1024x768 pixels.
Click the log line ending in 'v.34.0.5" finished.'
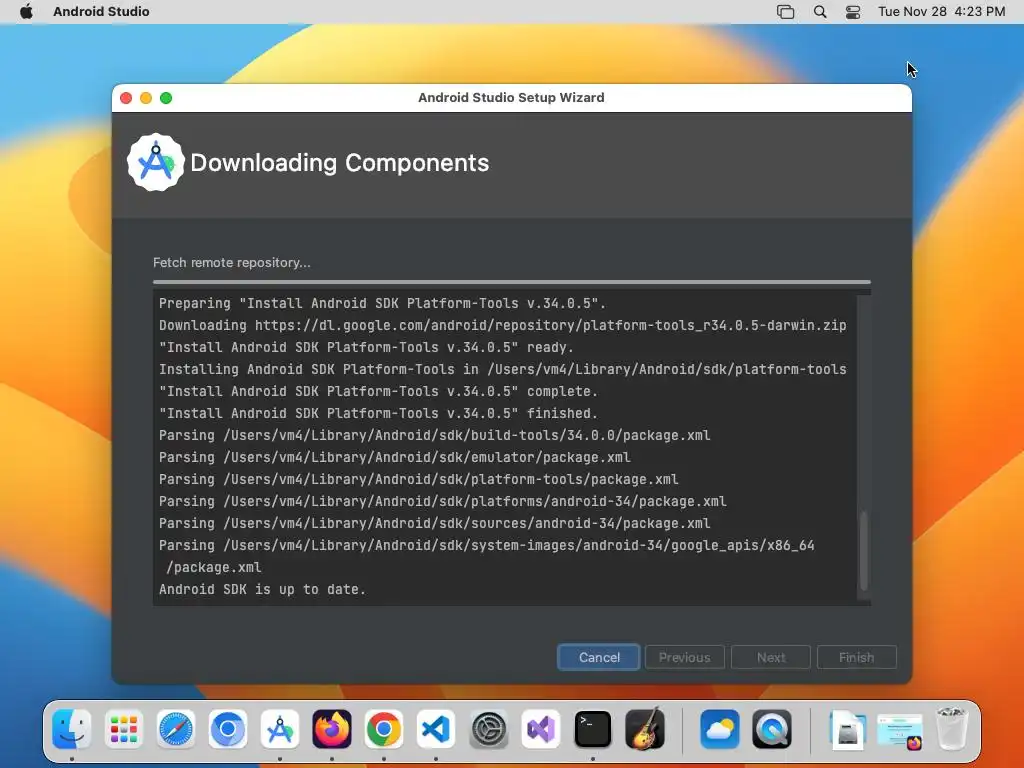tap(378, 413)
